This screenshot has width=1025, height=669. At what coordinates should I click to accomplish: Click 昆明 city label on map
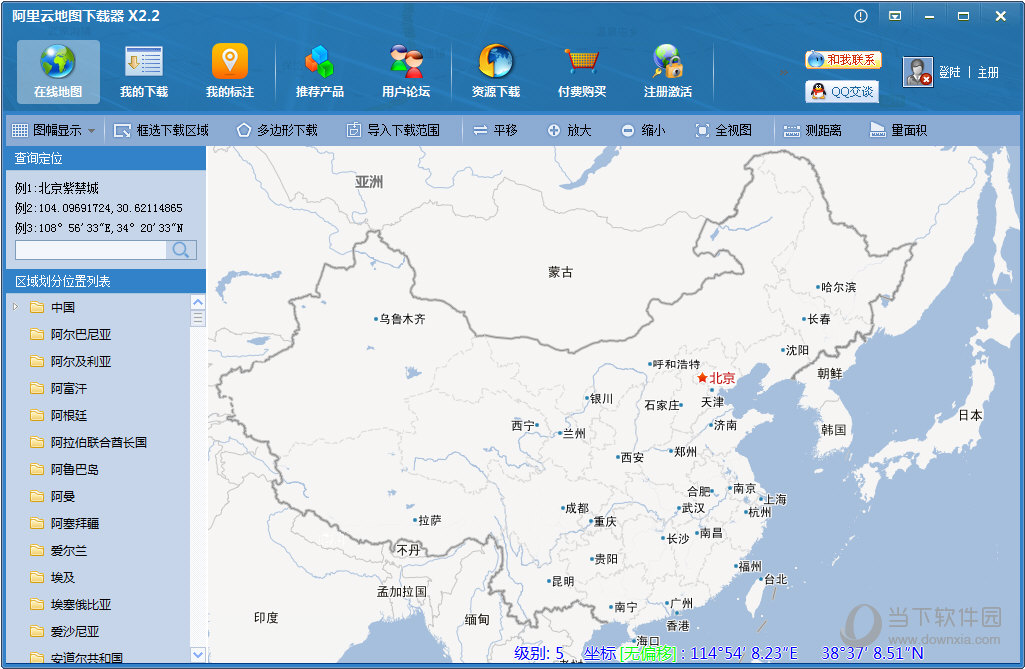pyautogui.click(x=563, y=581)
